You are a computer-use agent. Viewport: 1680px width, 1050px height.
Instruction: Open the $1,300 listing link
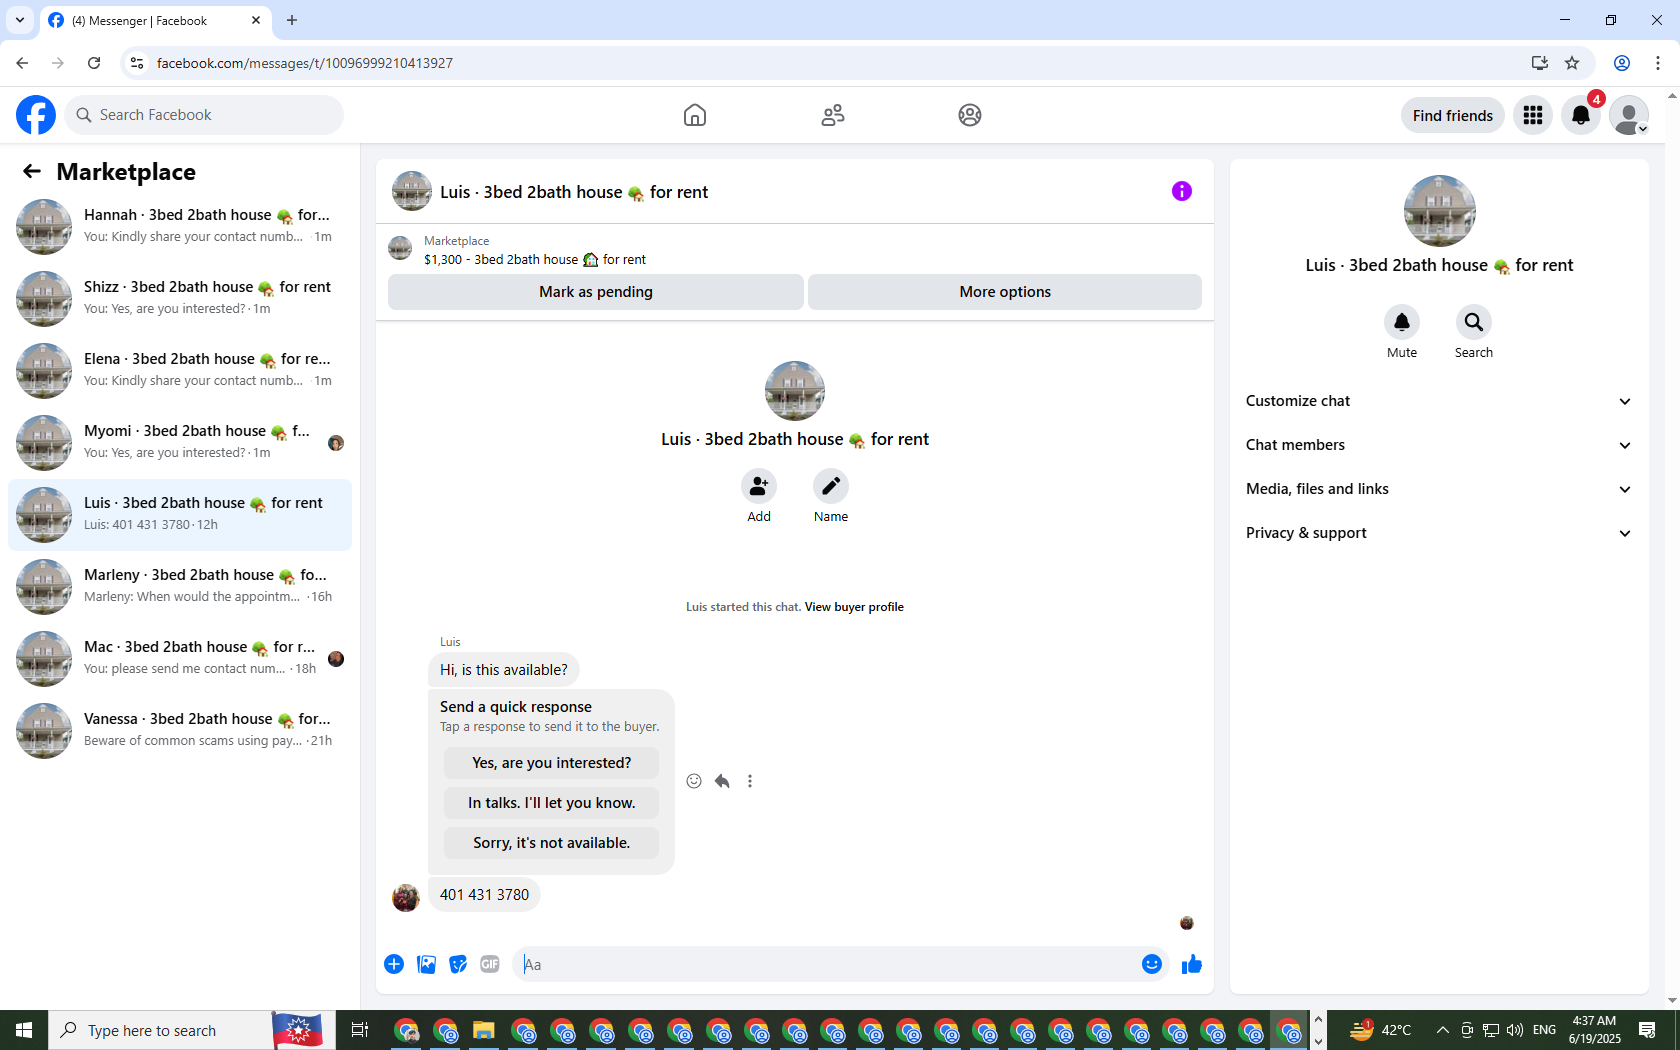point(535,259)
